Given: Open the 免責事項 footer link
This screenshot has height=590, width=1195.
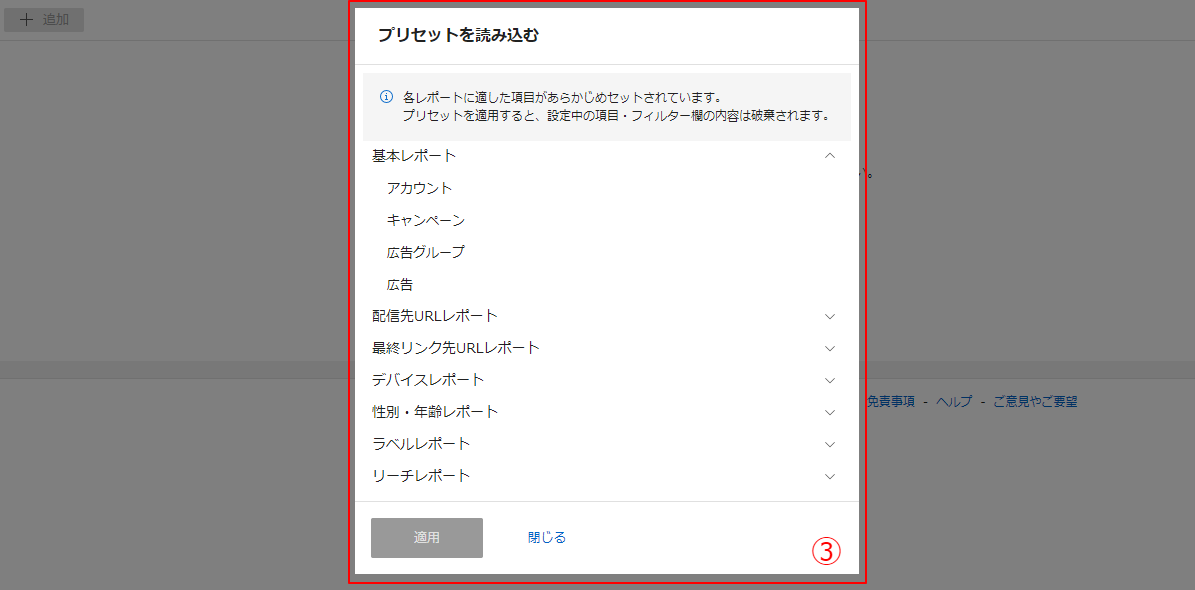Looking at the screenshot, I should 890,402.
